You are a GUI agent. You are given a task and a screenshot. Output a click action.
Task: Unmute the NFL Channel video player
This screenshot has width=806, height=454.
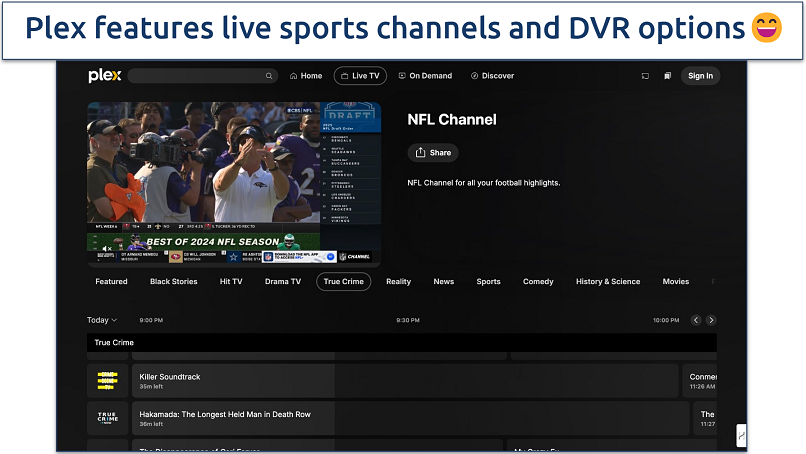[106, 248]
